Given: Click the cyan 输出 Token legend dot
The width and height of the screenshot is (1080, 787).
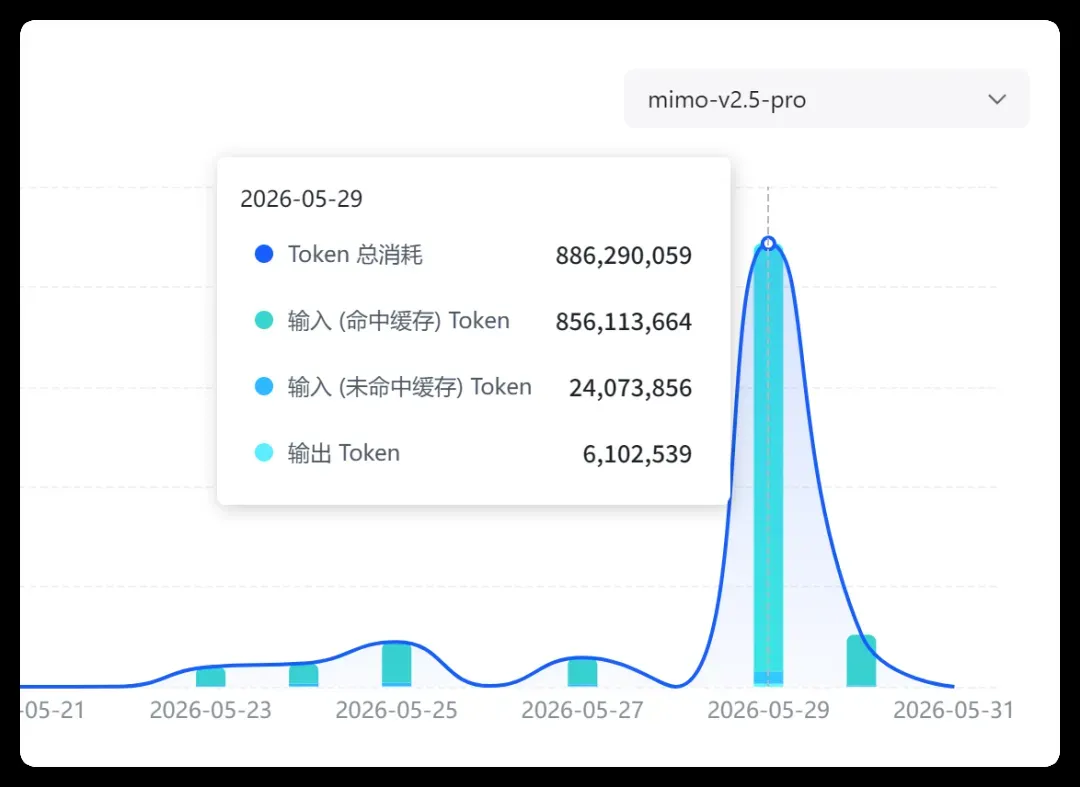Looking at the screenshot, I should coord(264,452).
